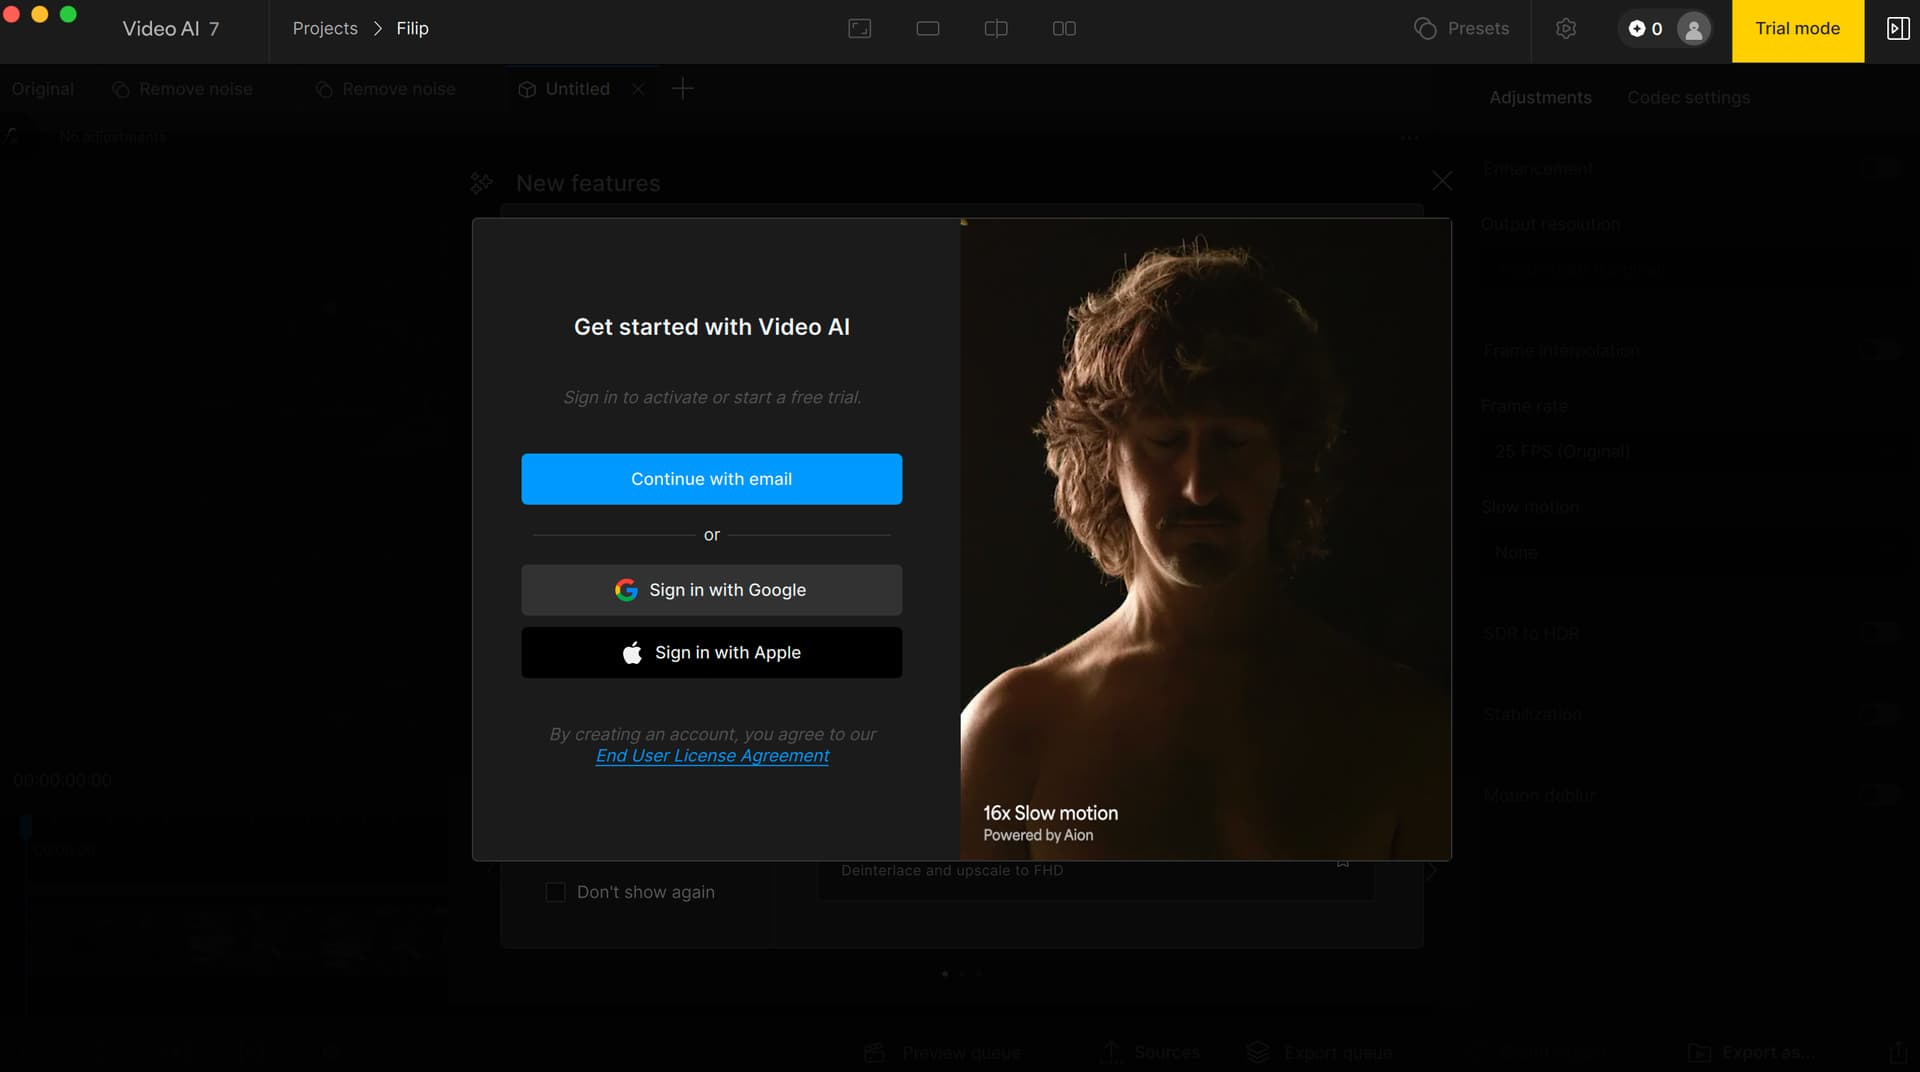Open the End User License Agreement link

(711, 755)
